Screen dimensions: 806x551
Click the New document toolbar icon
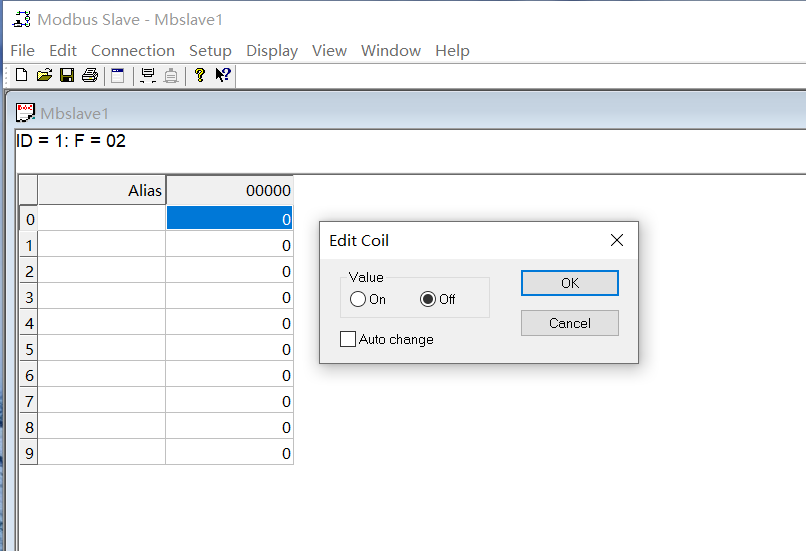point(21,75)
